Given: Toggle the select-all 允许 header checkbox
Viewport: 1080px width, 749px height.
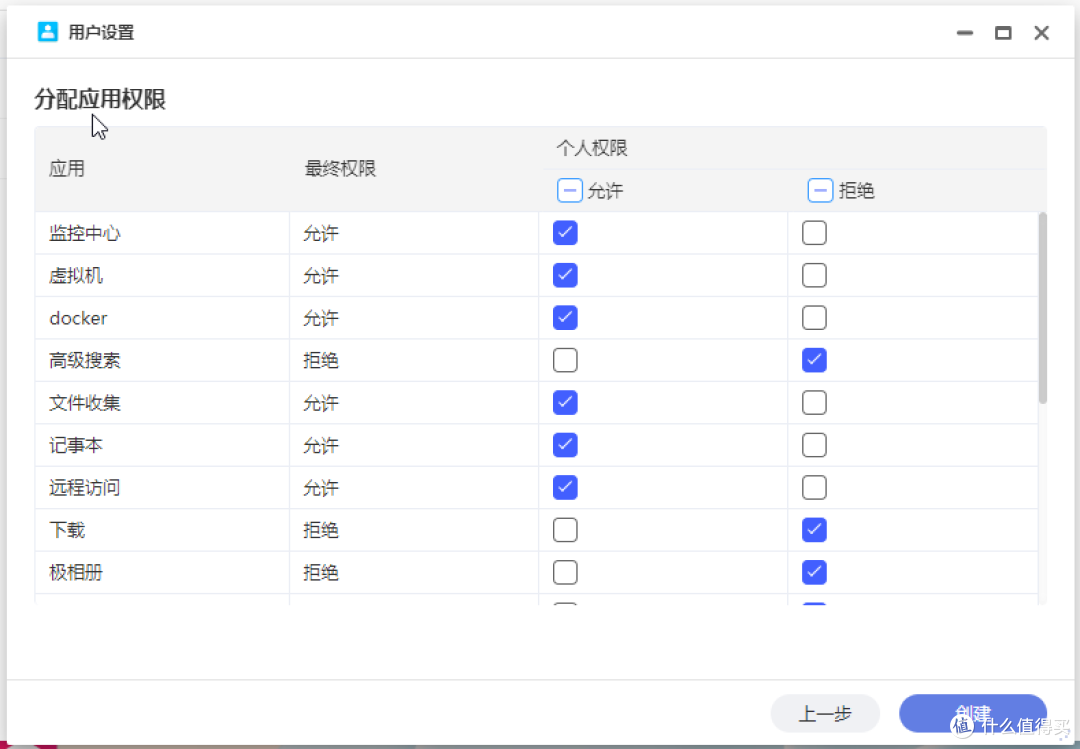Looking at the screenshot, I should pos(570,190).
